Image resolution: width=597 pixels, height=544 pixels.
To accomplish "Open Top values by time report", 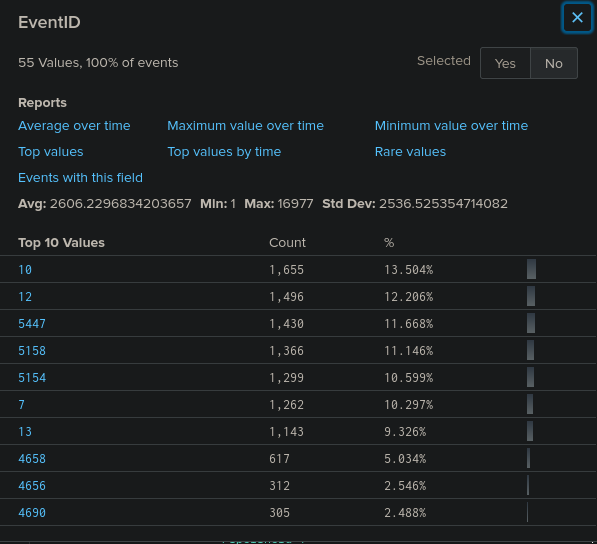I will pyautogui.click(x=224, y=152).
